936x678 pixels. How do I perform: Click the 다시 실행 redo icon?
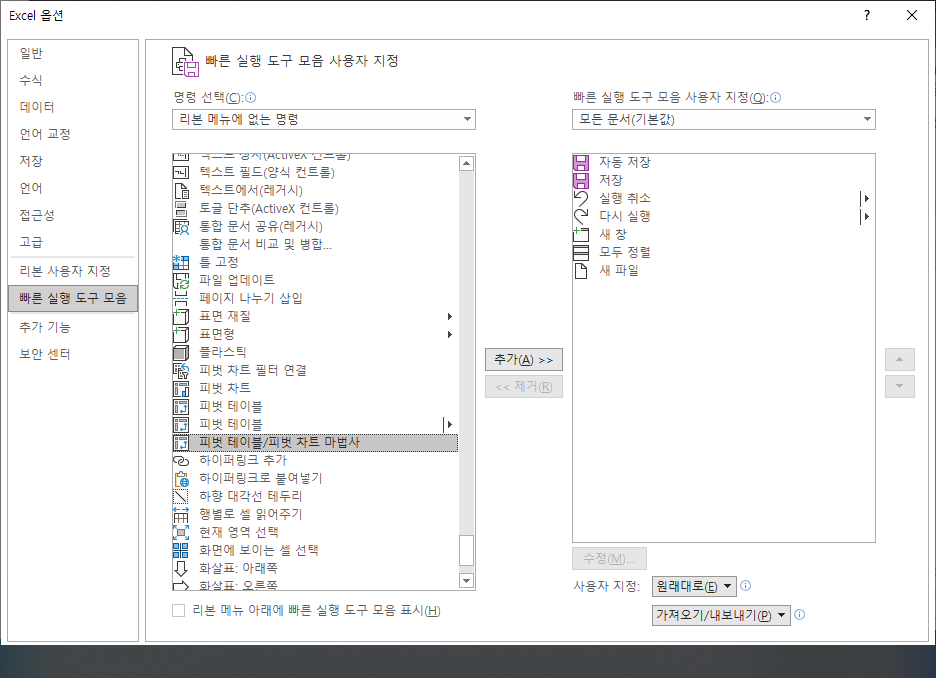[x=581, y=216]
